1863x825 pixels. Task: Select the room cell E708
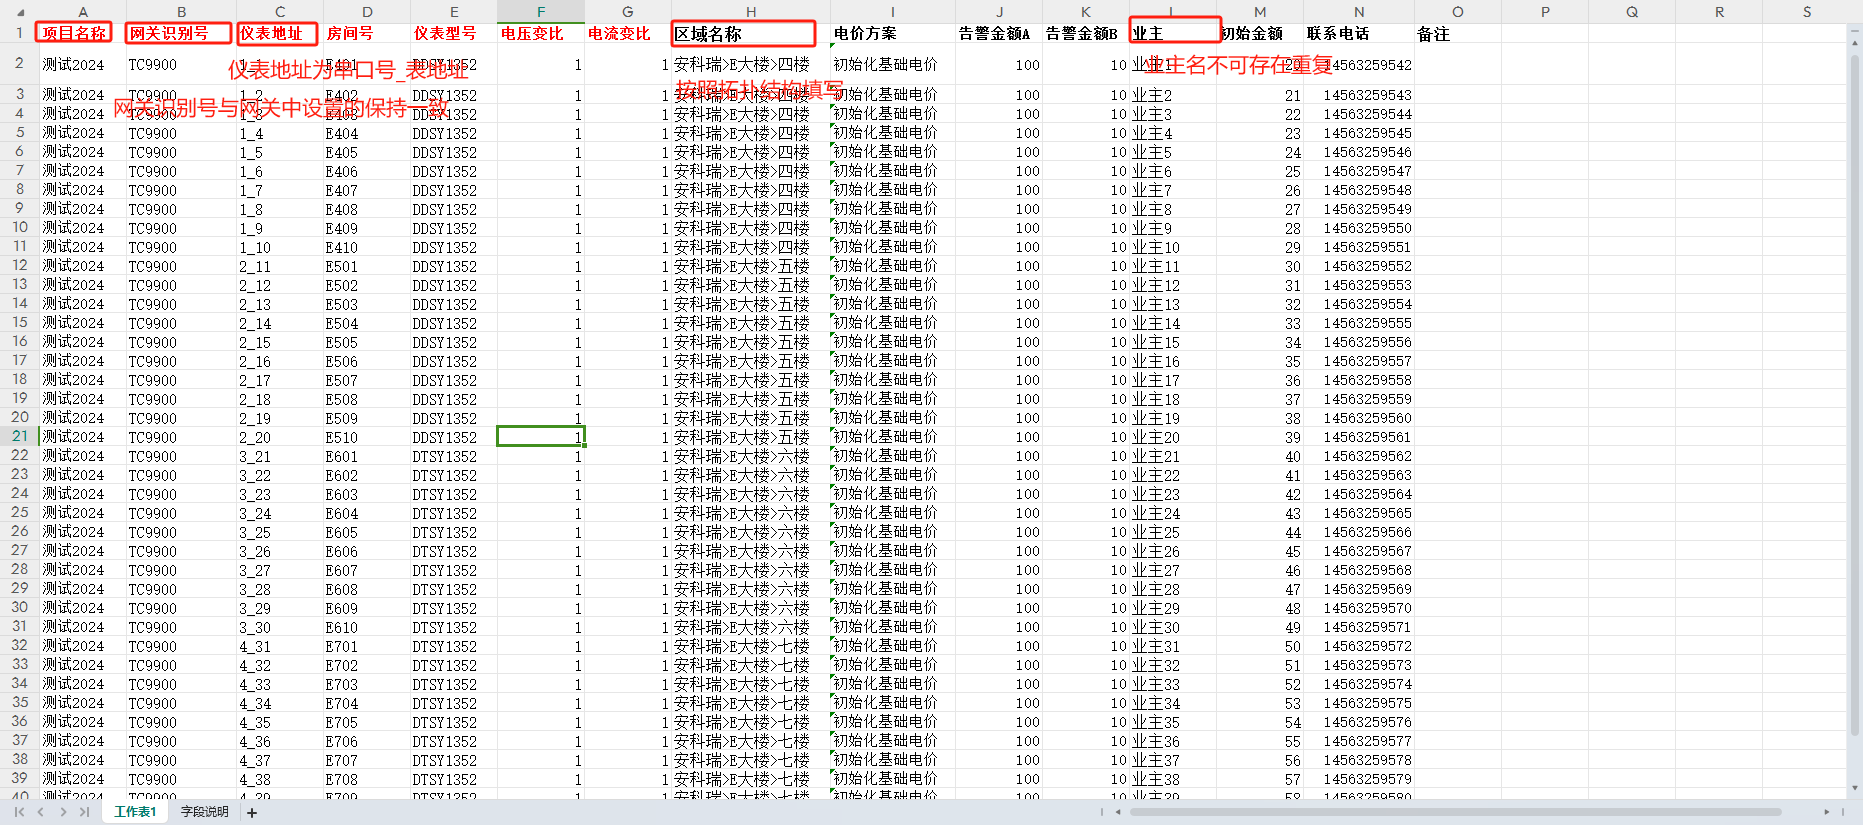(366, 779)
